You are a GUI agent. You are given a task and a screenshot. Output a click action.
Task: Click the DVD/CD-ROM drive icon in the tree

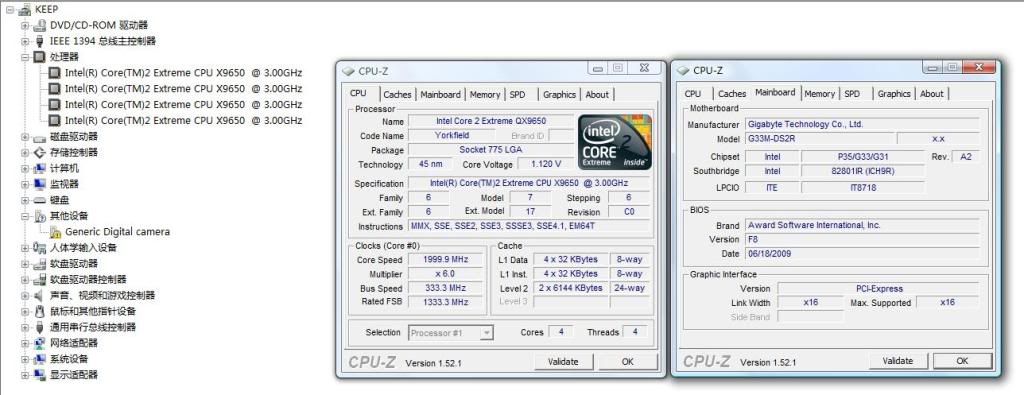(x=40, y=25)
